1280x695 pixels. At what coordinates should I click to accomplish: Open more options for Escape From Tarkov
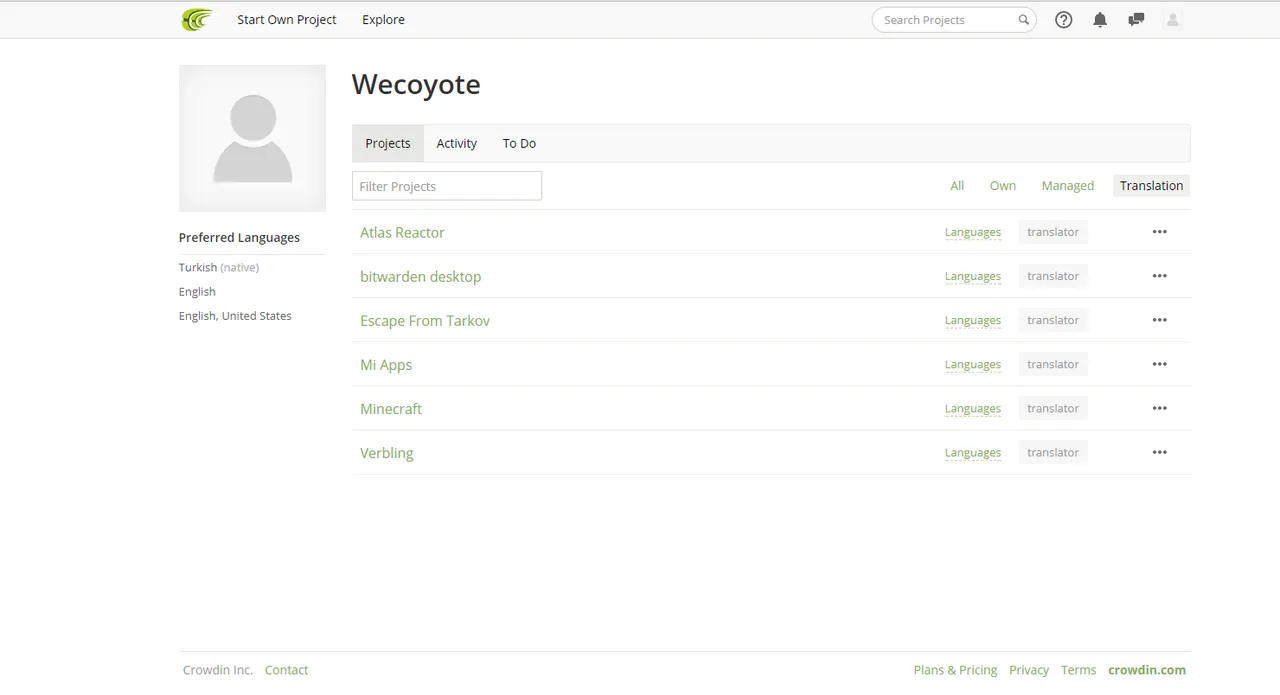tap(1159, 320)
